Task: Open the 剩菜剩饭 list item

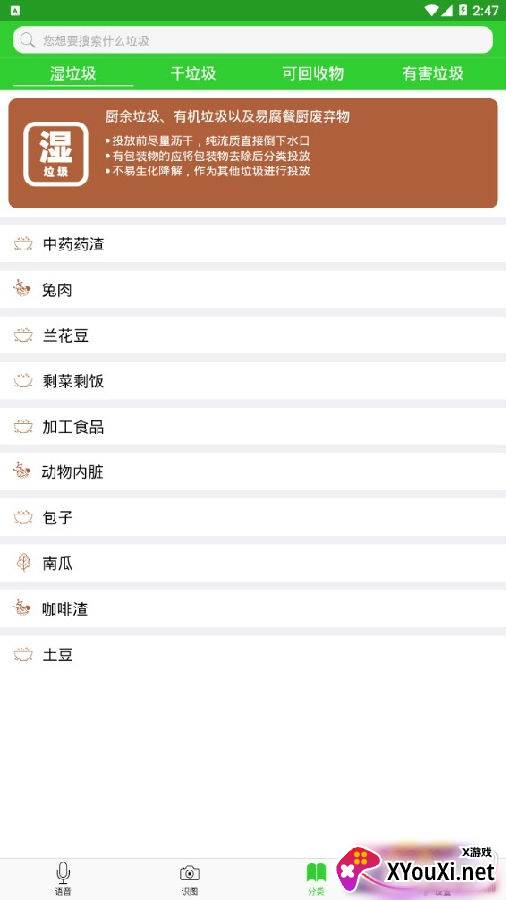Action: tap(253, 381)
